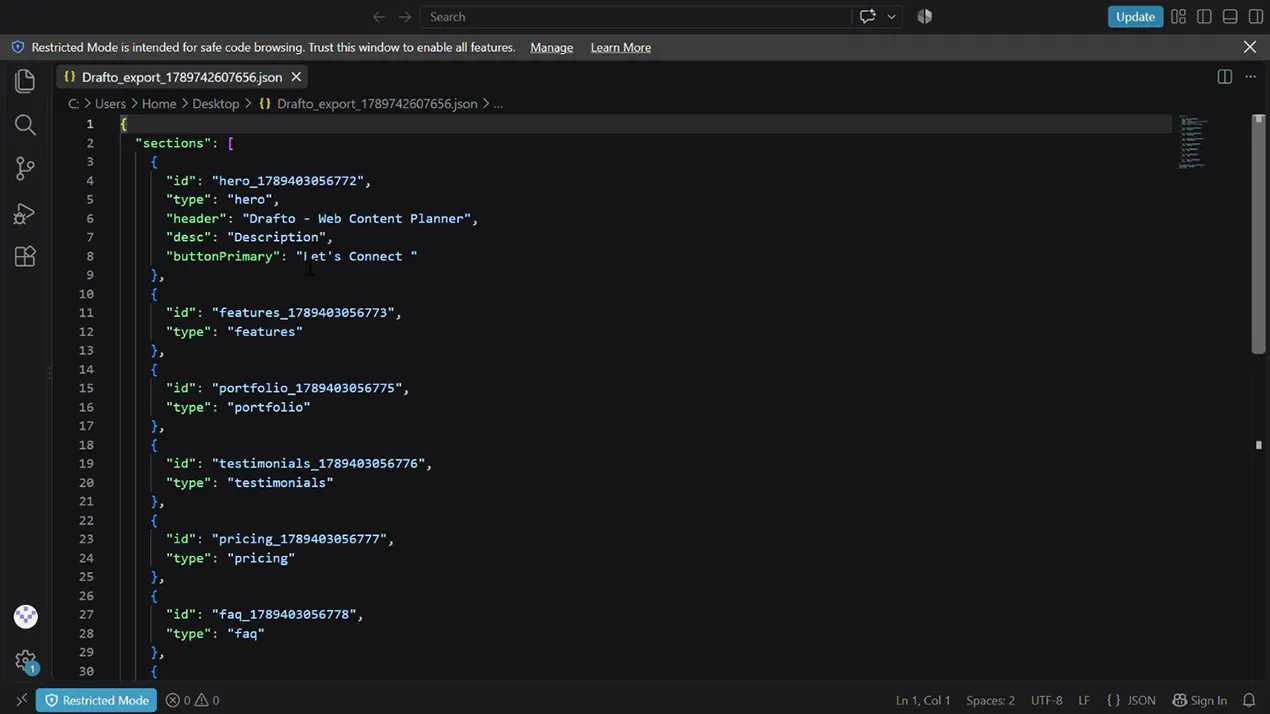Click the C: breadcrumb

(73, 103)
